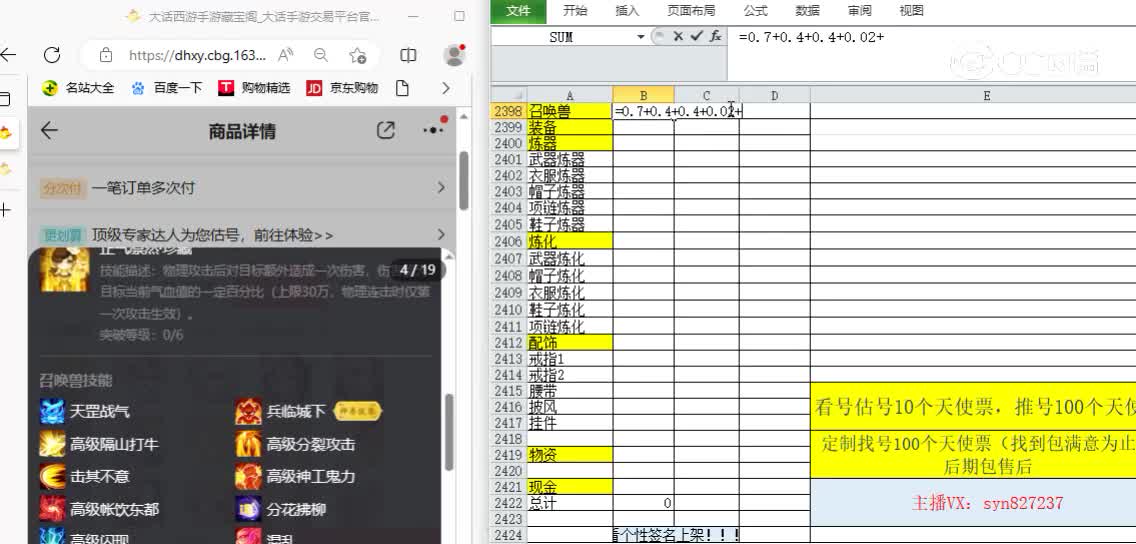Reload the page with the refresh icon
Image resolution: width=1136 pixels, height=544 pixels.
[51, 55]
